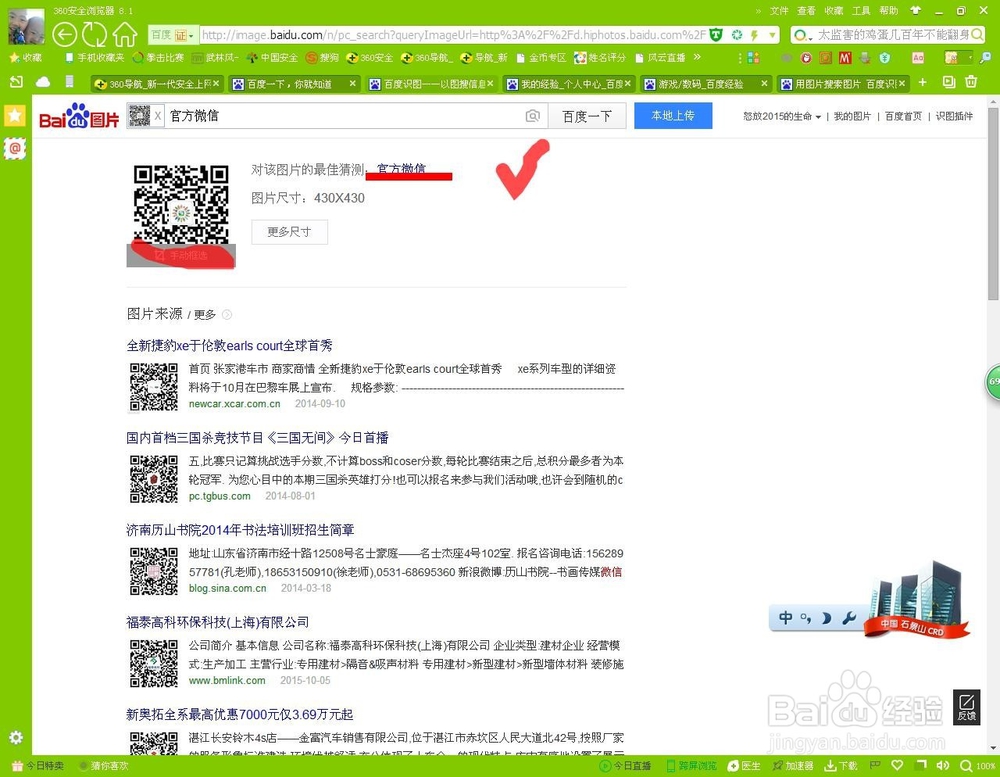Screen dimensions: 1000x777
Task: Click the 本地上传 upload button
Action: click(x=673, y=115)
